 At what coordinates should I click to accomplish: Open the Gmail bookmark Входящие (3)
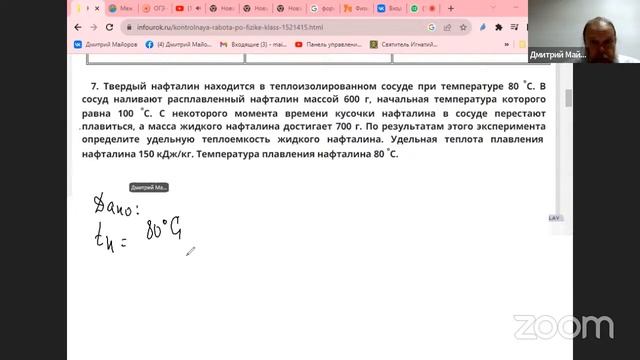click(253, 44)
